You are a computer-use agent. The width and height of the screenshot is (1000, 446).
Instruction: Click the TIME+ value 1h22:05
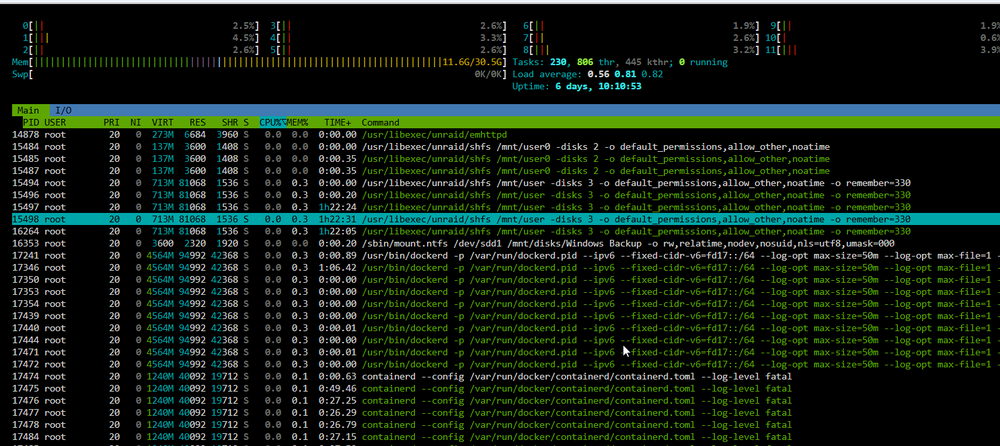[x=338, y=232]
